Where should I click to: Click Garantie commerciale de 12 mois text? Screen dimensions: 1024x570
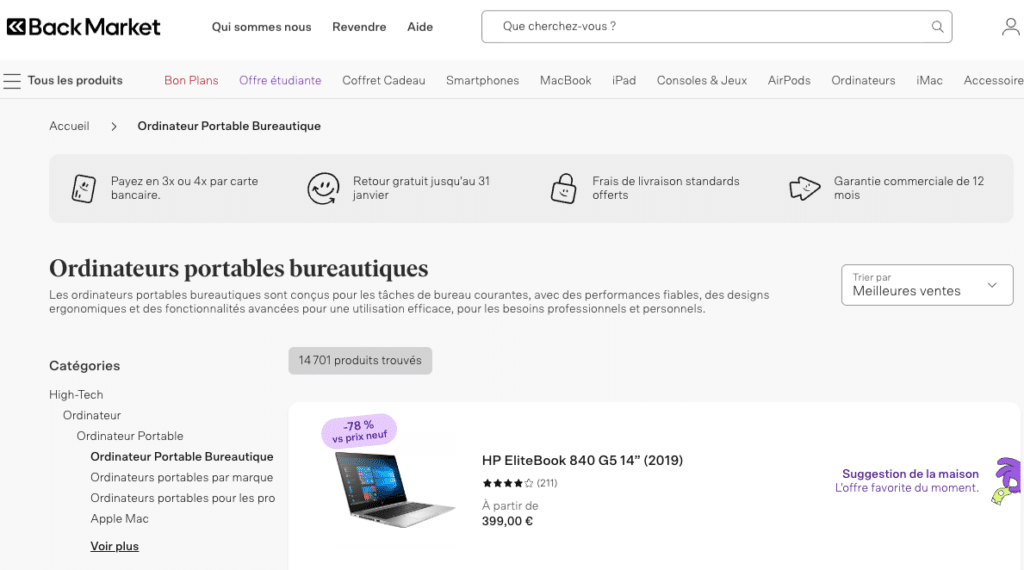(908, 188)
